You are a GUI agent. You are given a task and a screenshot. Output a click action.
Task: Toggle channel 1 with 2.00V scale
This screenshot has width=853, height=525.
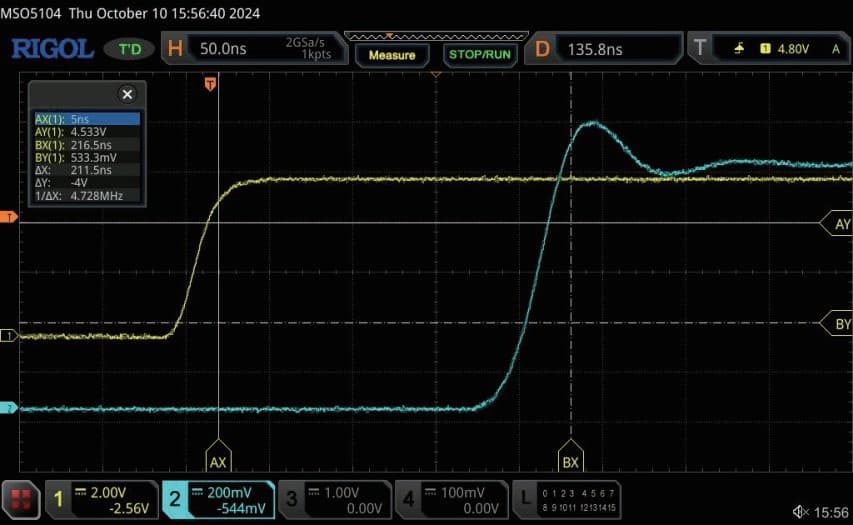tap(101, 498)
